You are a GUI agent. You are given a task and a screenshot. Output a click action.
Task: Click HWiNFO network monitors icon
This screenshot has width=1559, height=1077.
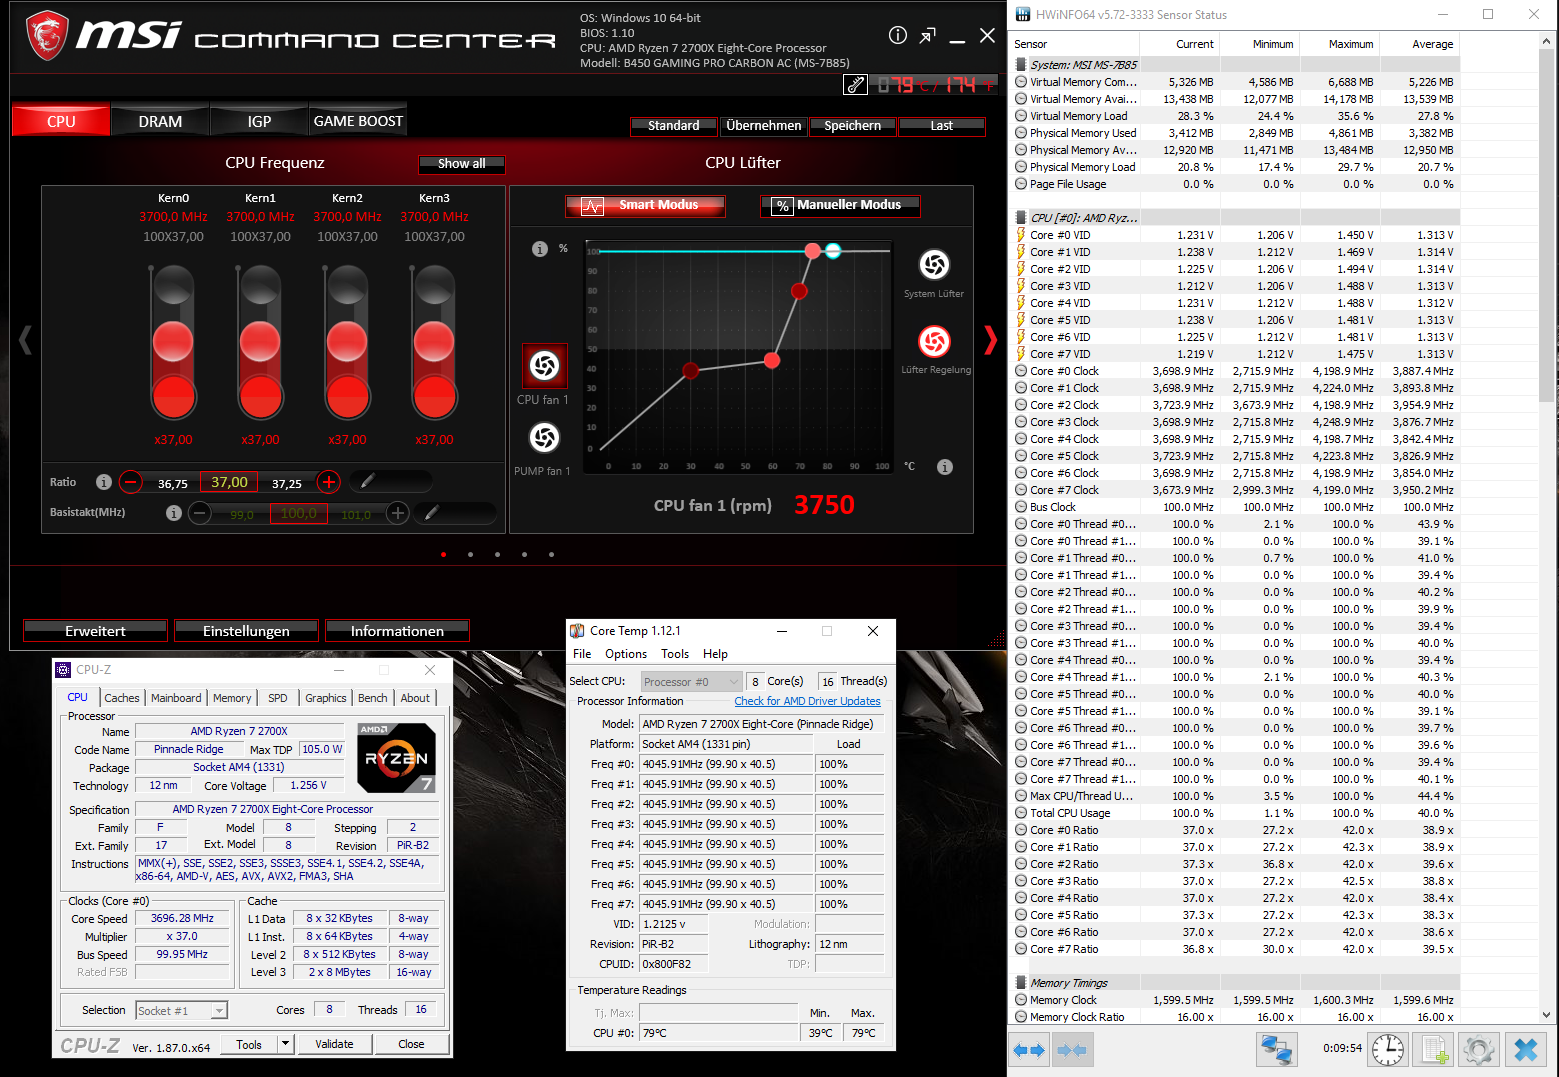point(1276,1050)
